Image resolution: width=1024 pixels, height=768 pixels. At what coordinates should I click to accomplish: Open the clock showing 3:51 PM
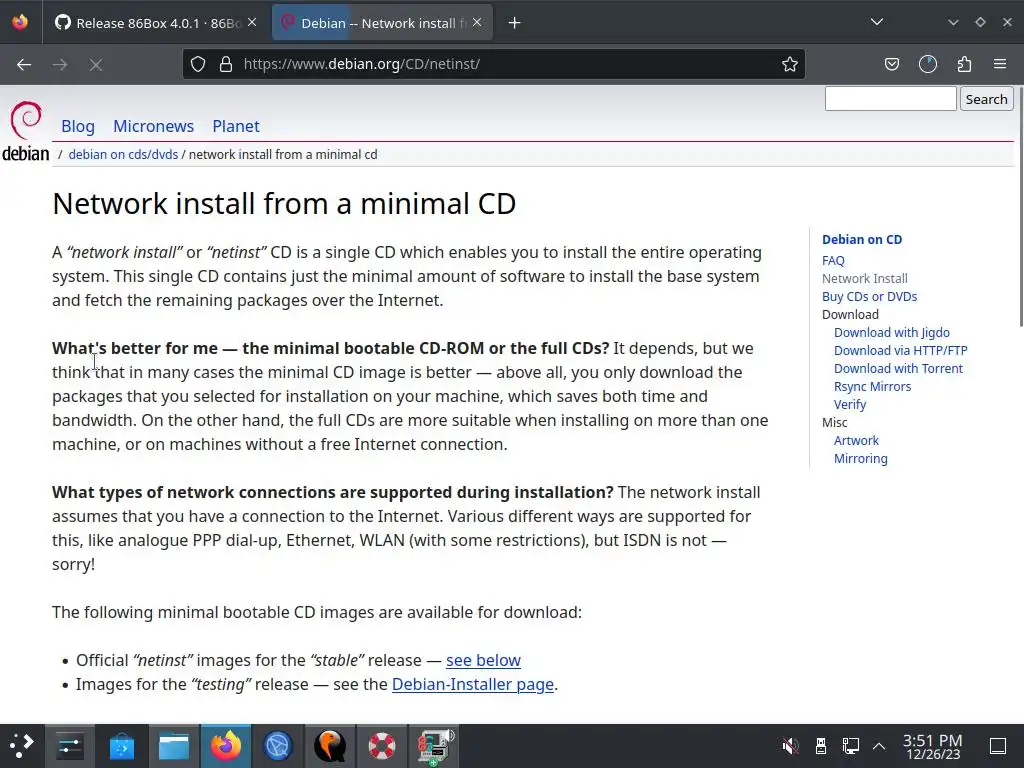[933, 746]
